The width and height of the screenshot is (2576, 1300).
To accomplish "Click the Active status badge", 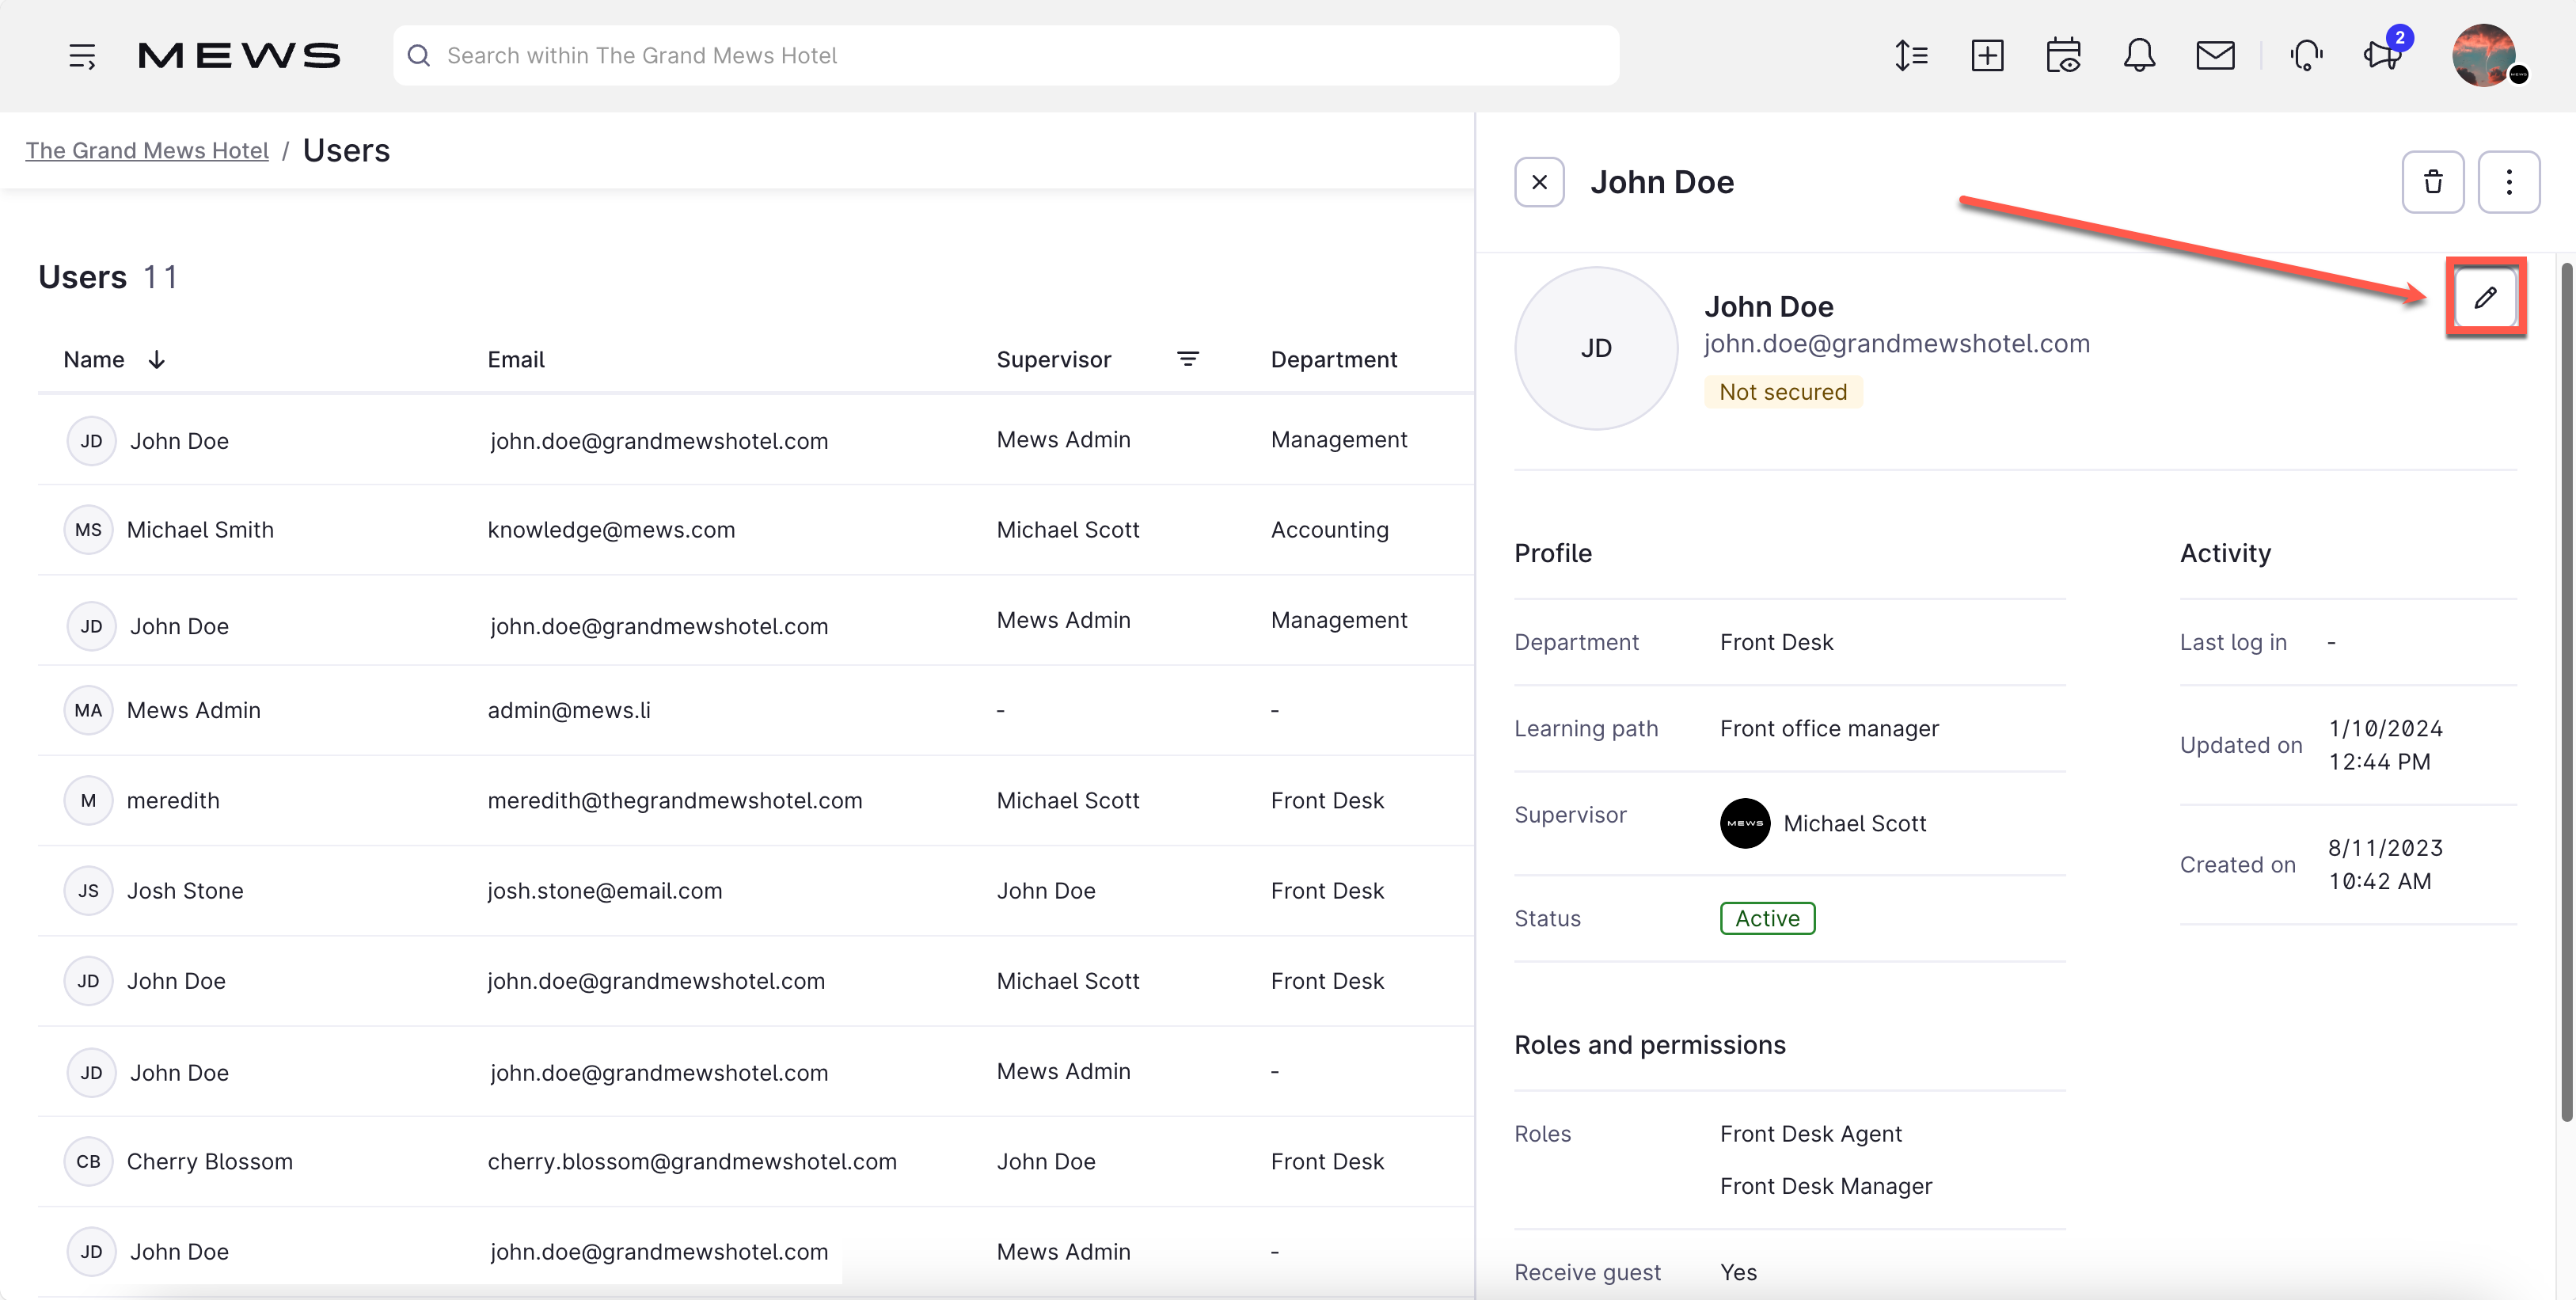I will pyautogui.click(x=1766, y=918).
